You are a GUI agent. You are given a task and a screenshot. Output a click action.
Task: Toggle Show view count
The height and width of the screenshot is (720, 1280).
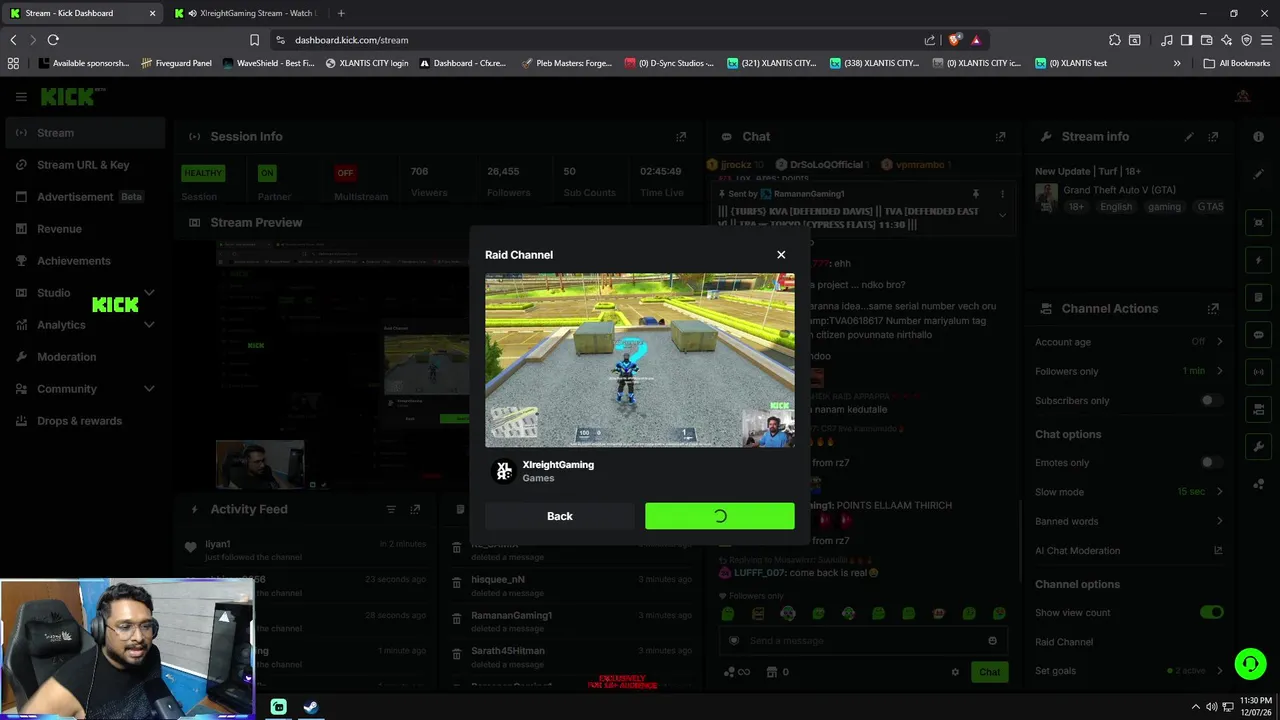coord(1211,613)
